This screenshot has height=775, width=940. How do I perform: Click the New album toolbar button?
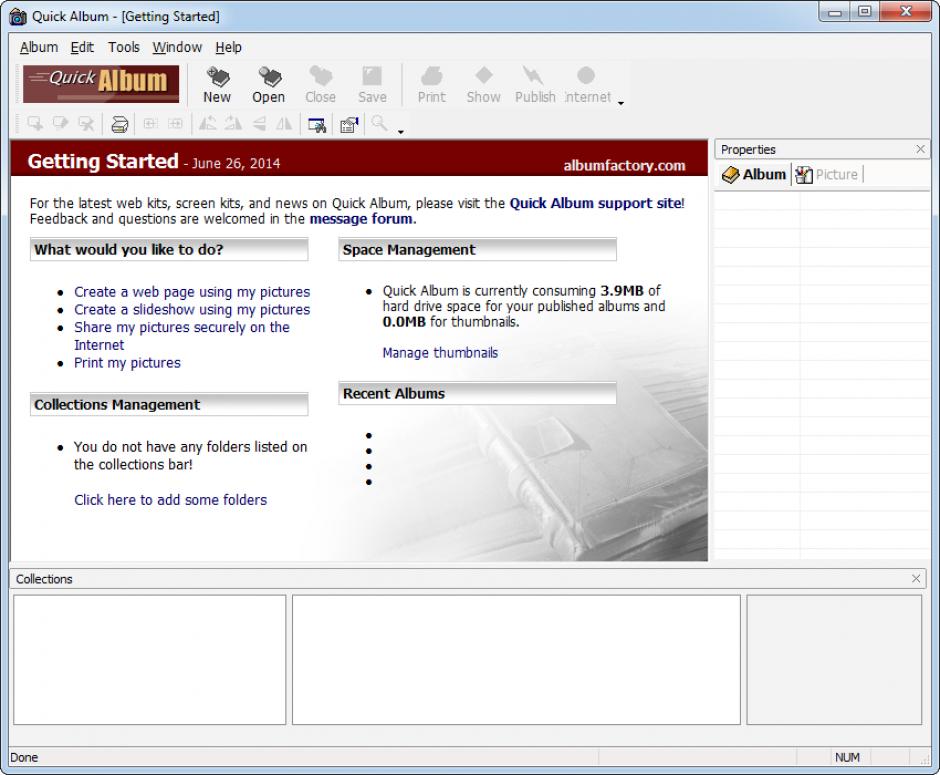click(216, 85)
